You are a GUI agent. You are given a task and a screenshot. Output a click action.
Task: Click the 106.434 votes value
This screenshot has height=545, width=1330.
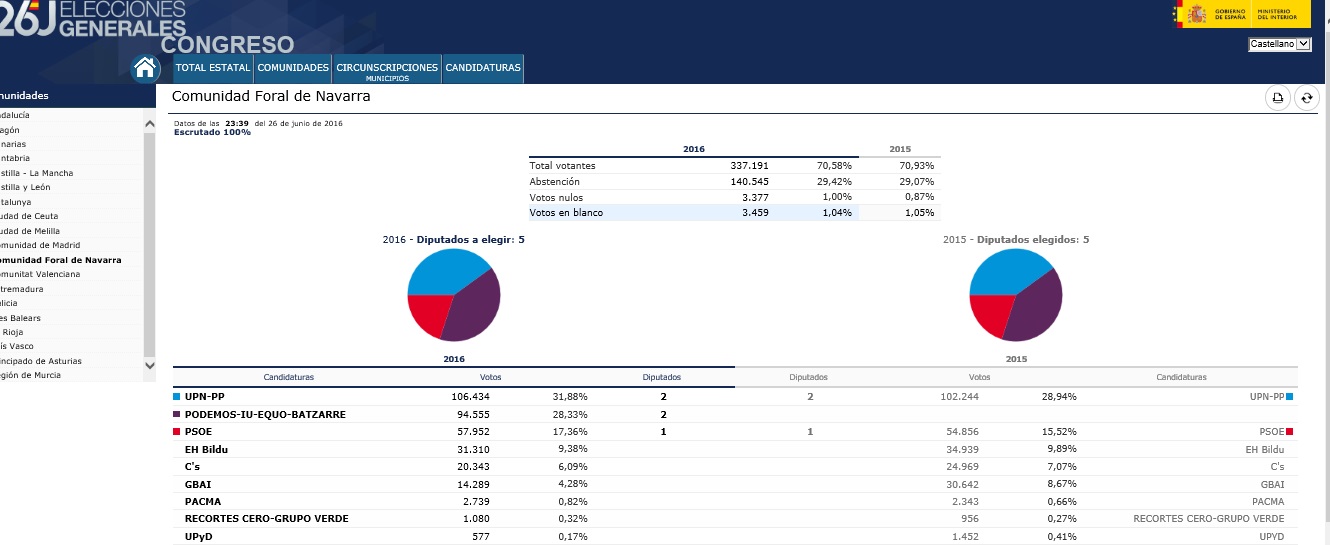pyautogui.click(x=471, y=397)
